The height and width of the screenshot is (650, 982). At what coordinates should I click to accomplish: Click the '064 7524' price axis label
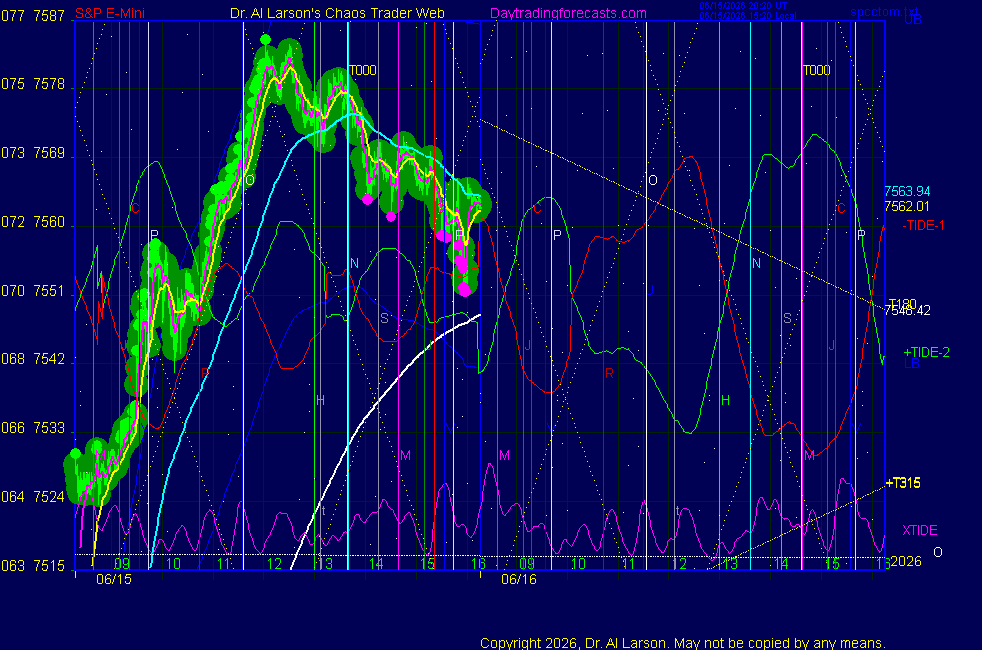coord(33,497)
